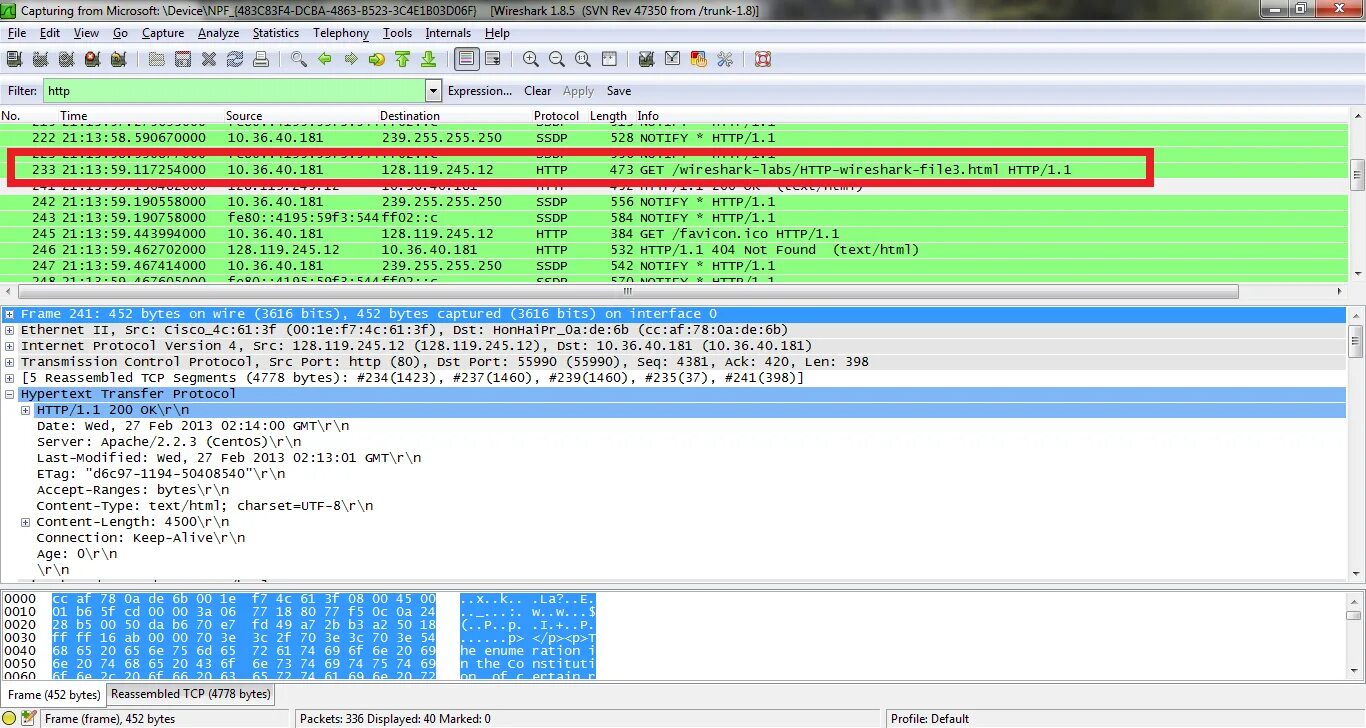Reload the capture file
This screenshot has width=1366, height=728.
(x=235, y=59)
